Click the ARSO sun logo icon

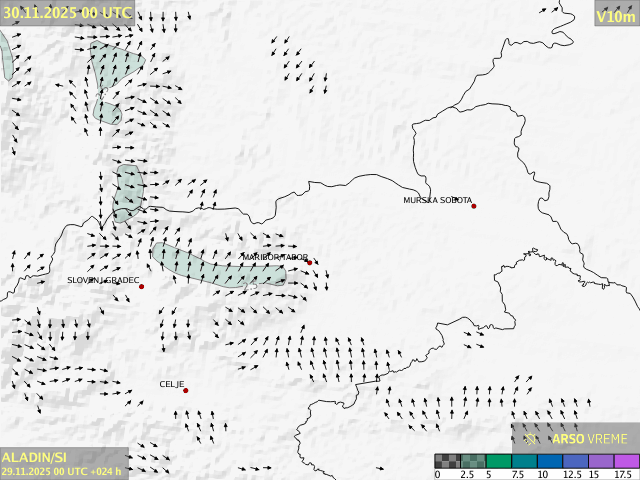coord(532,438)
